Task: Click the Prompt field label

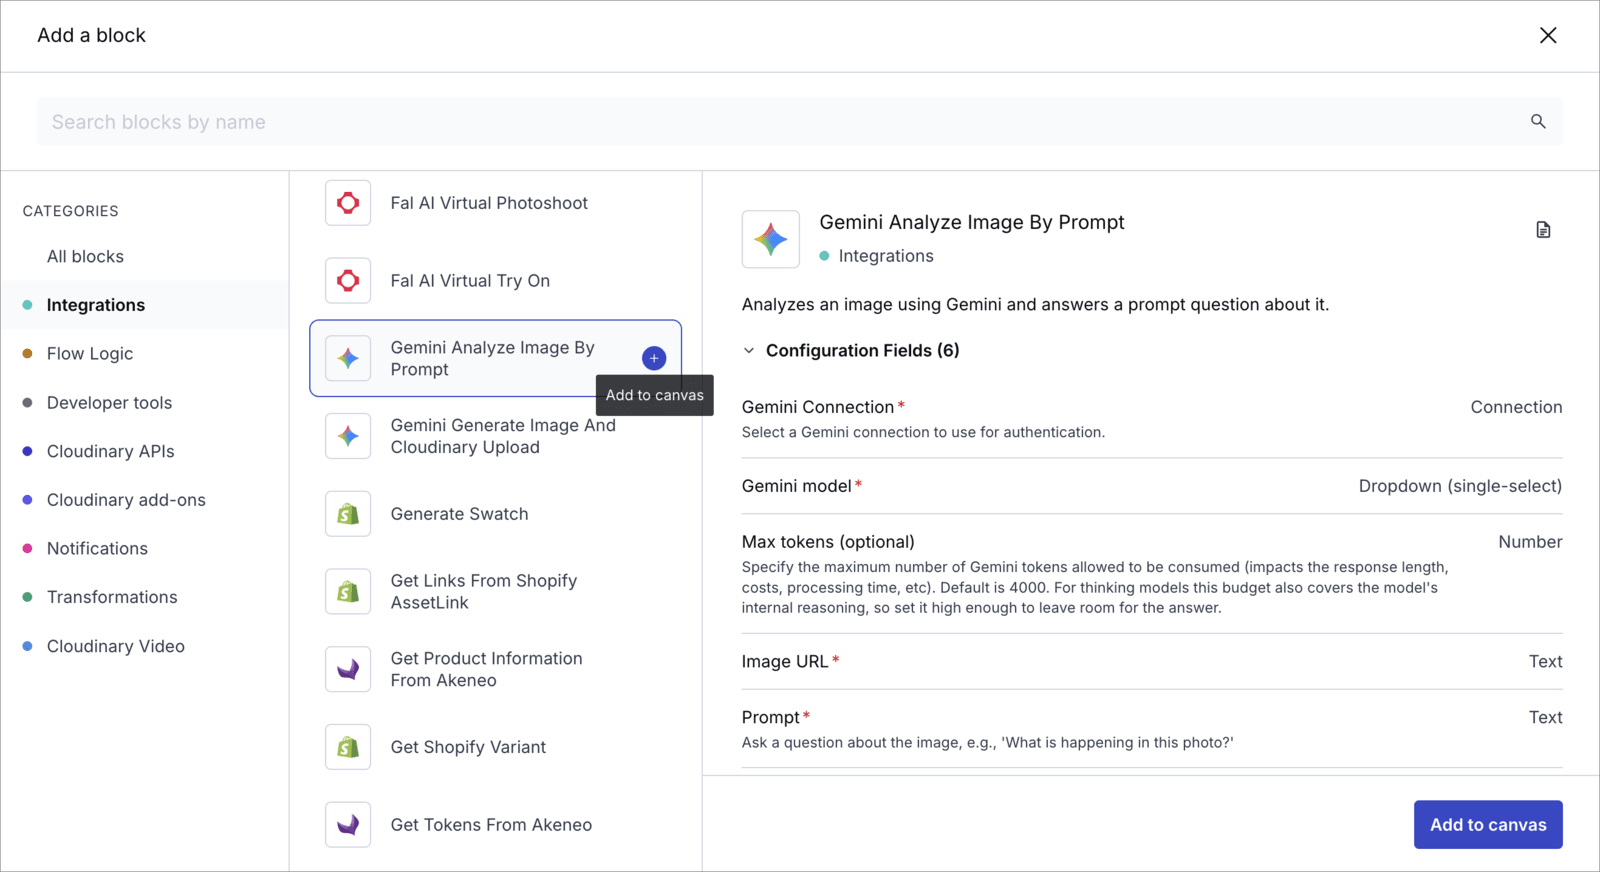Action: [x=771, y=718]
